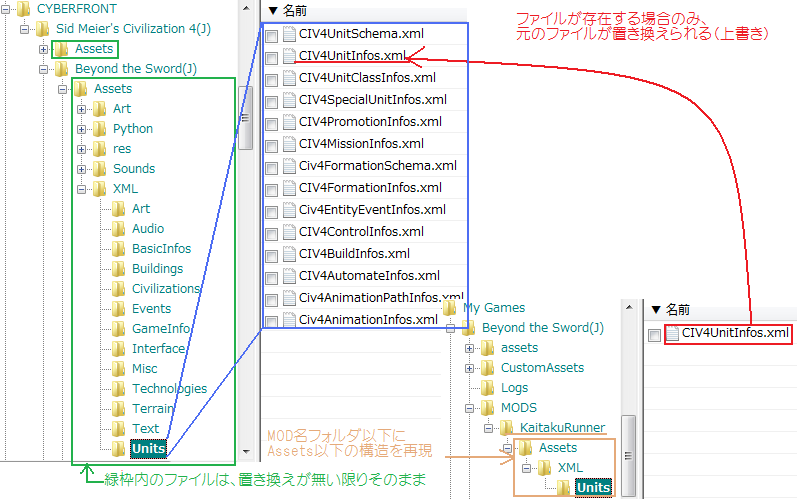The image size is (800, 500).
Task: Select the Logs folder in tree
Action: pos(514,388)
